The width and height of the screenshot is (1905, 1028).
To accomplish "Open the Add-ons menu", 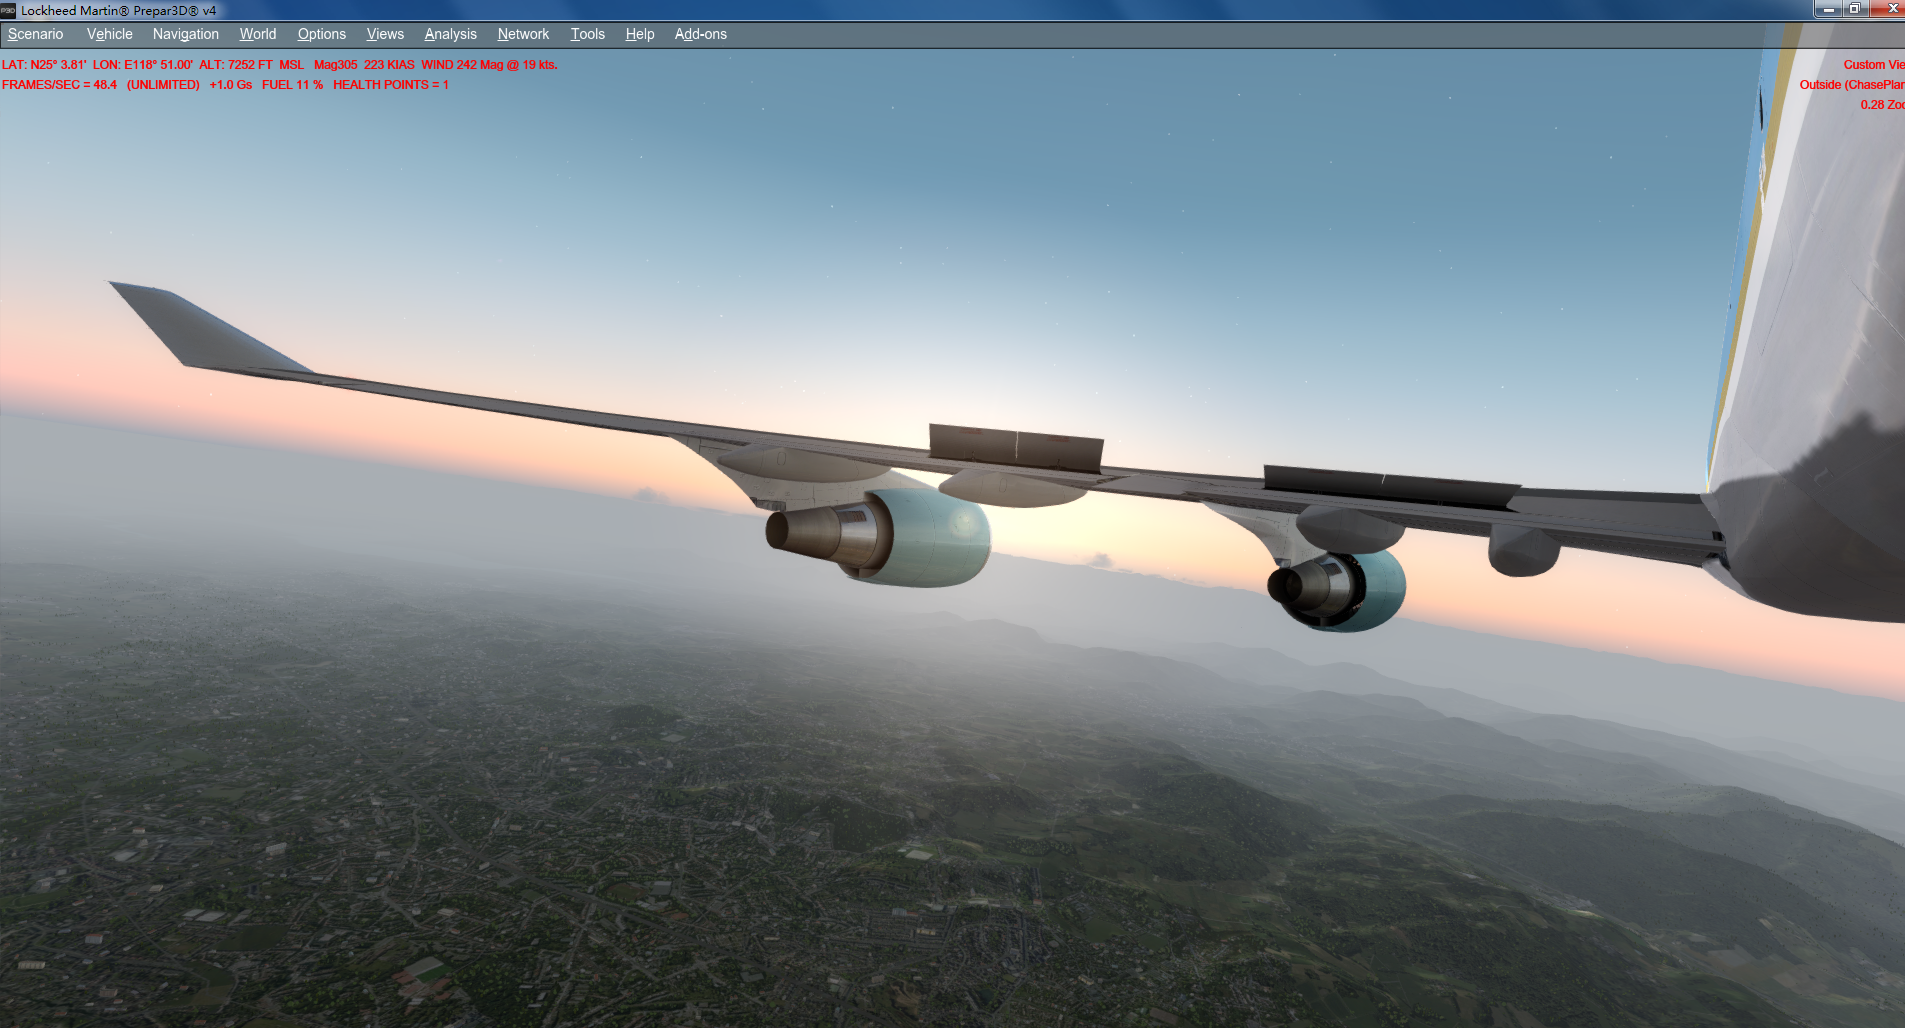I will tap(700, 33).
